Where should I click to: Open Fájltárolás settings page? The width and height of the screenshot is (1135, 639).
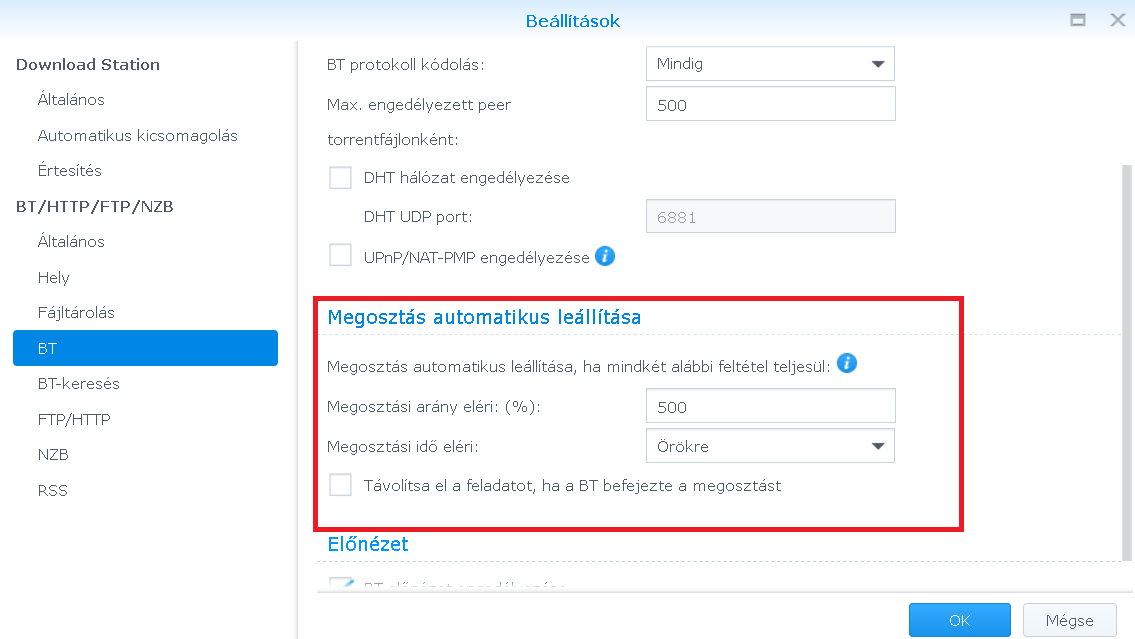click(76, 313)
